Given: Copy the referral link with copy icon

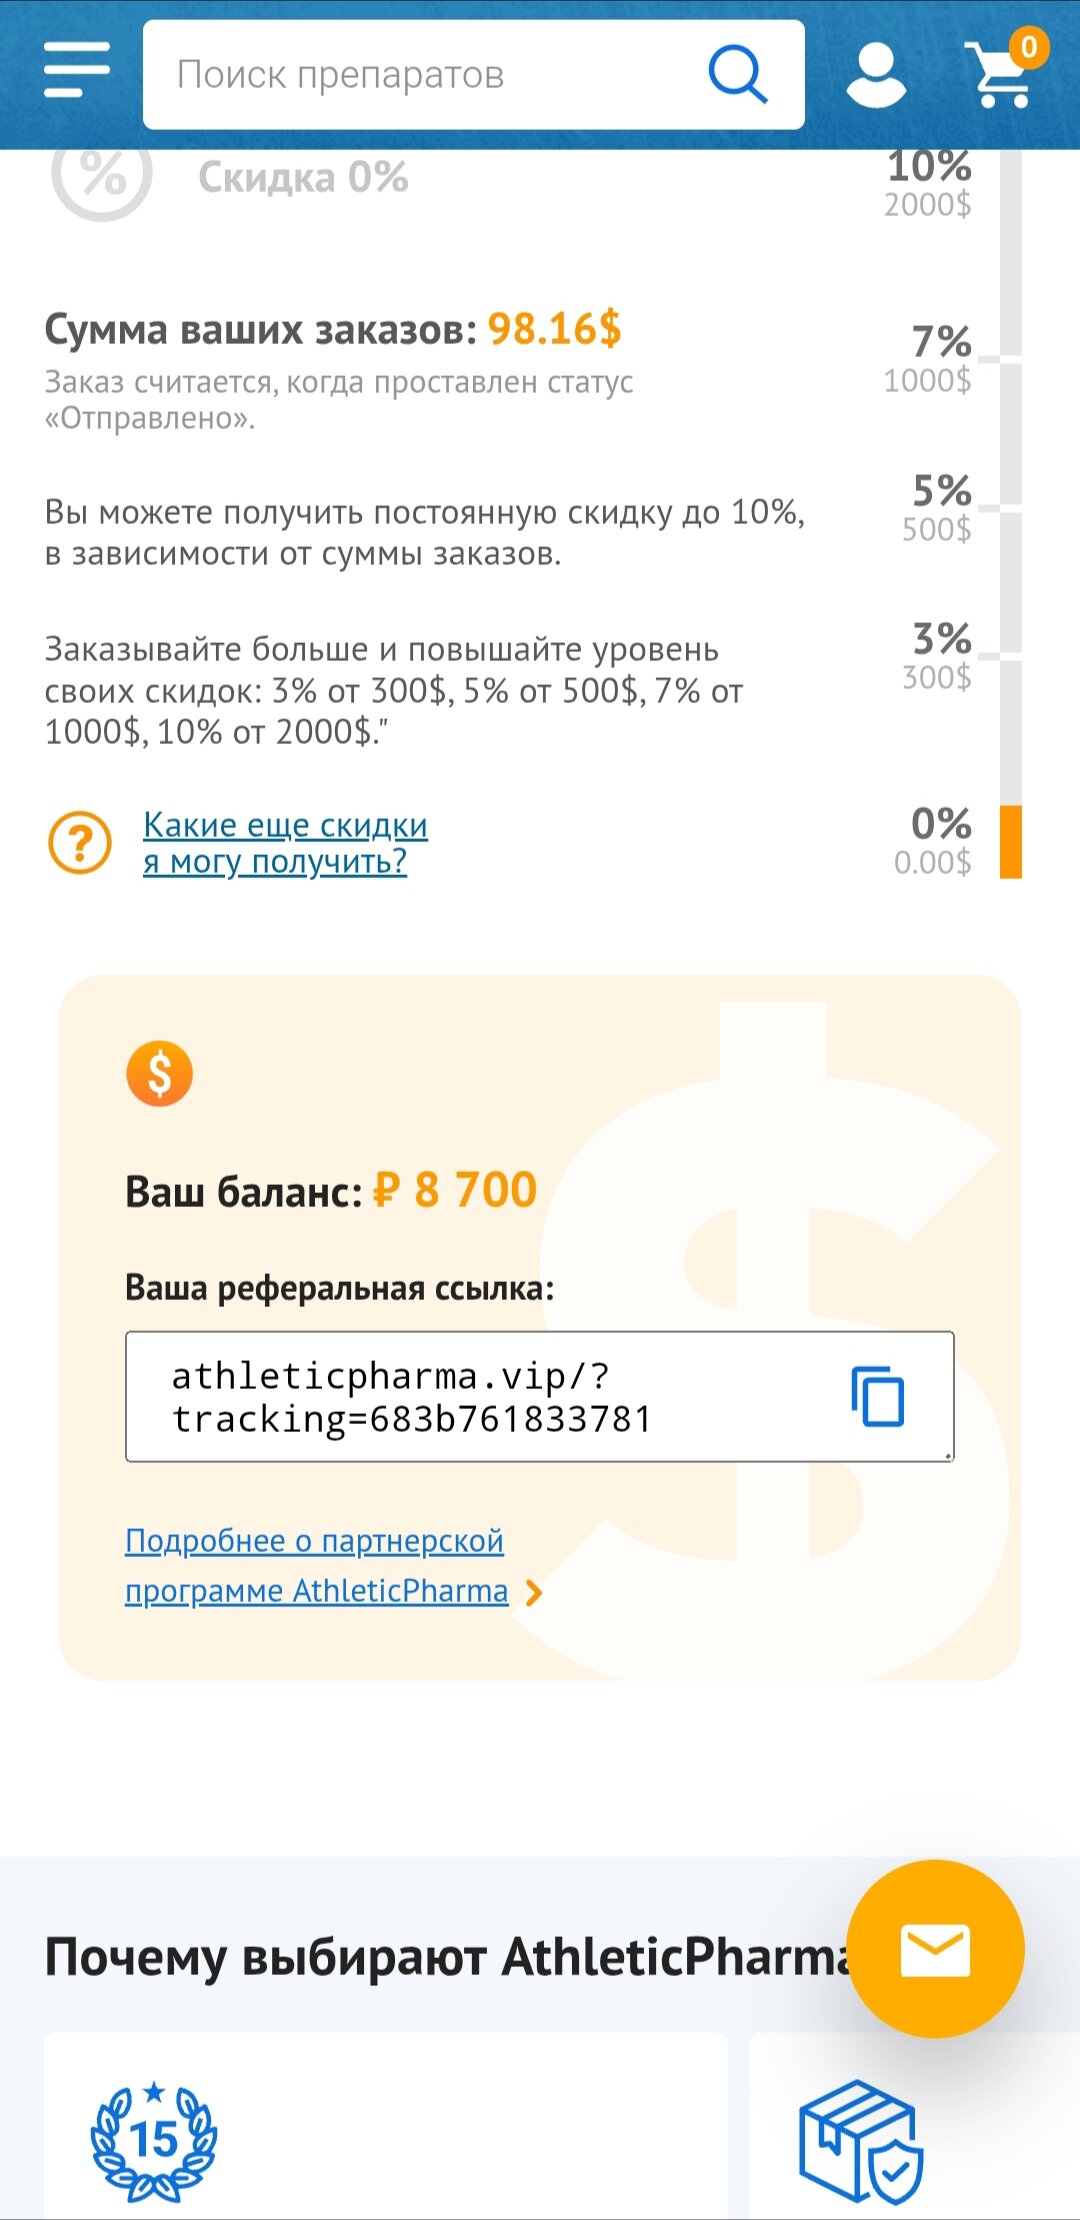Looking at the screenshot, I should click(878, 1396).
